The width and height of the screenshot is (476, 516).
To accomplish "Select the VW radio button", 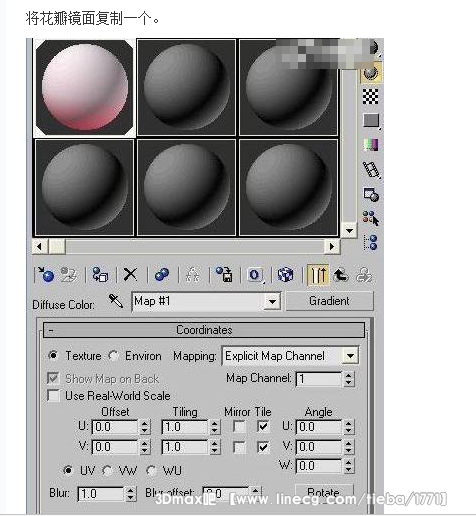I will click(107, 471).
